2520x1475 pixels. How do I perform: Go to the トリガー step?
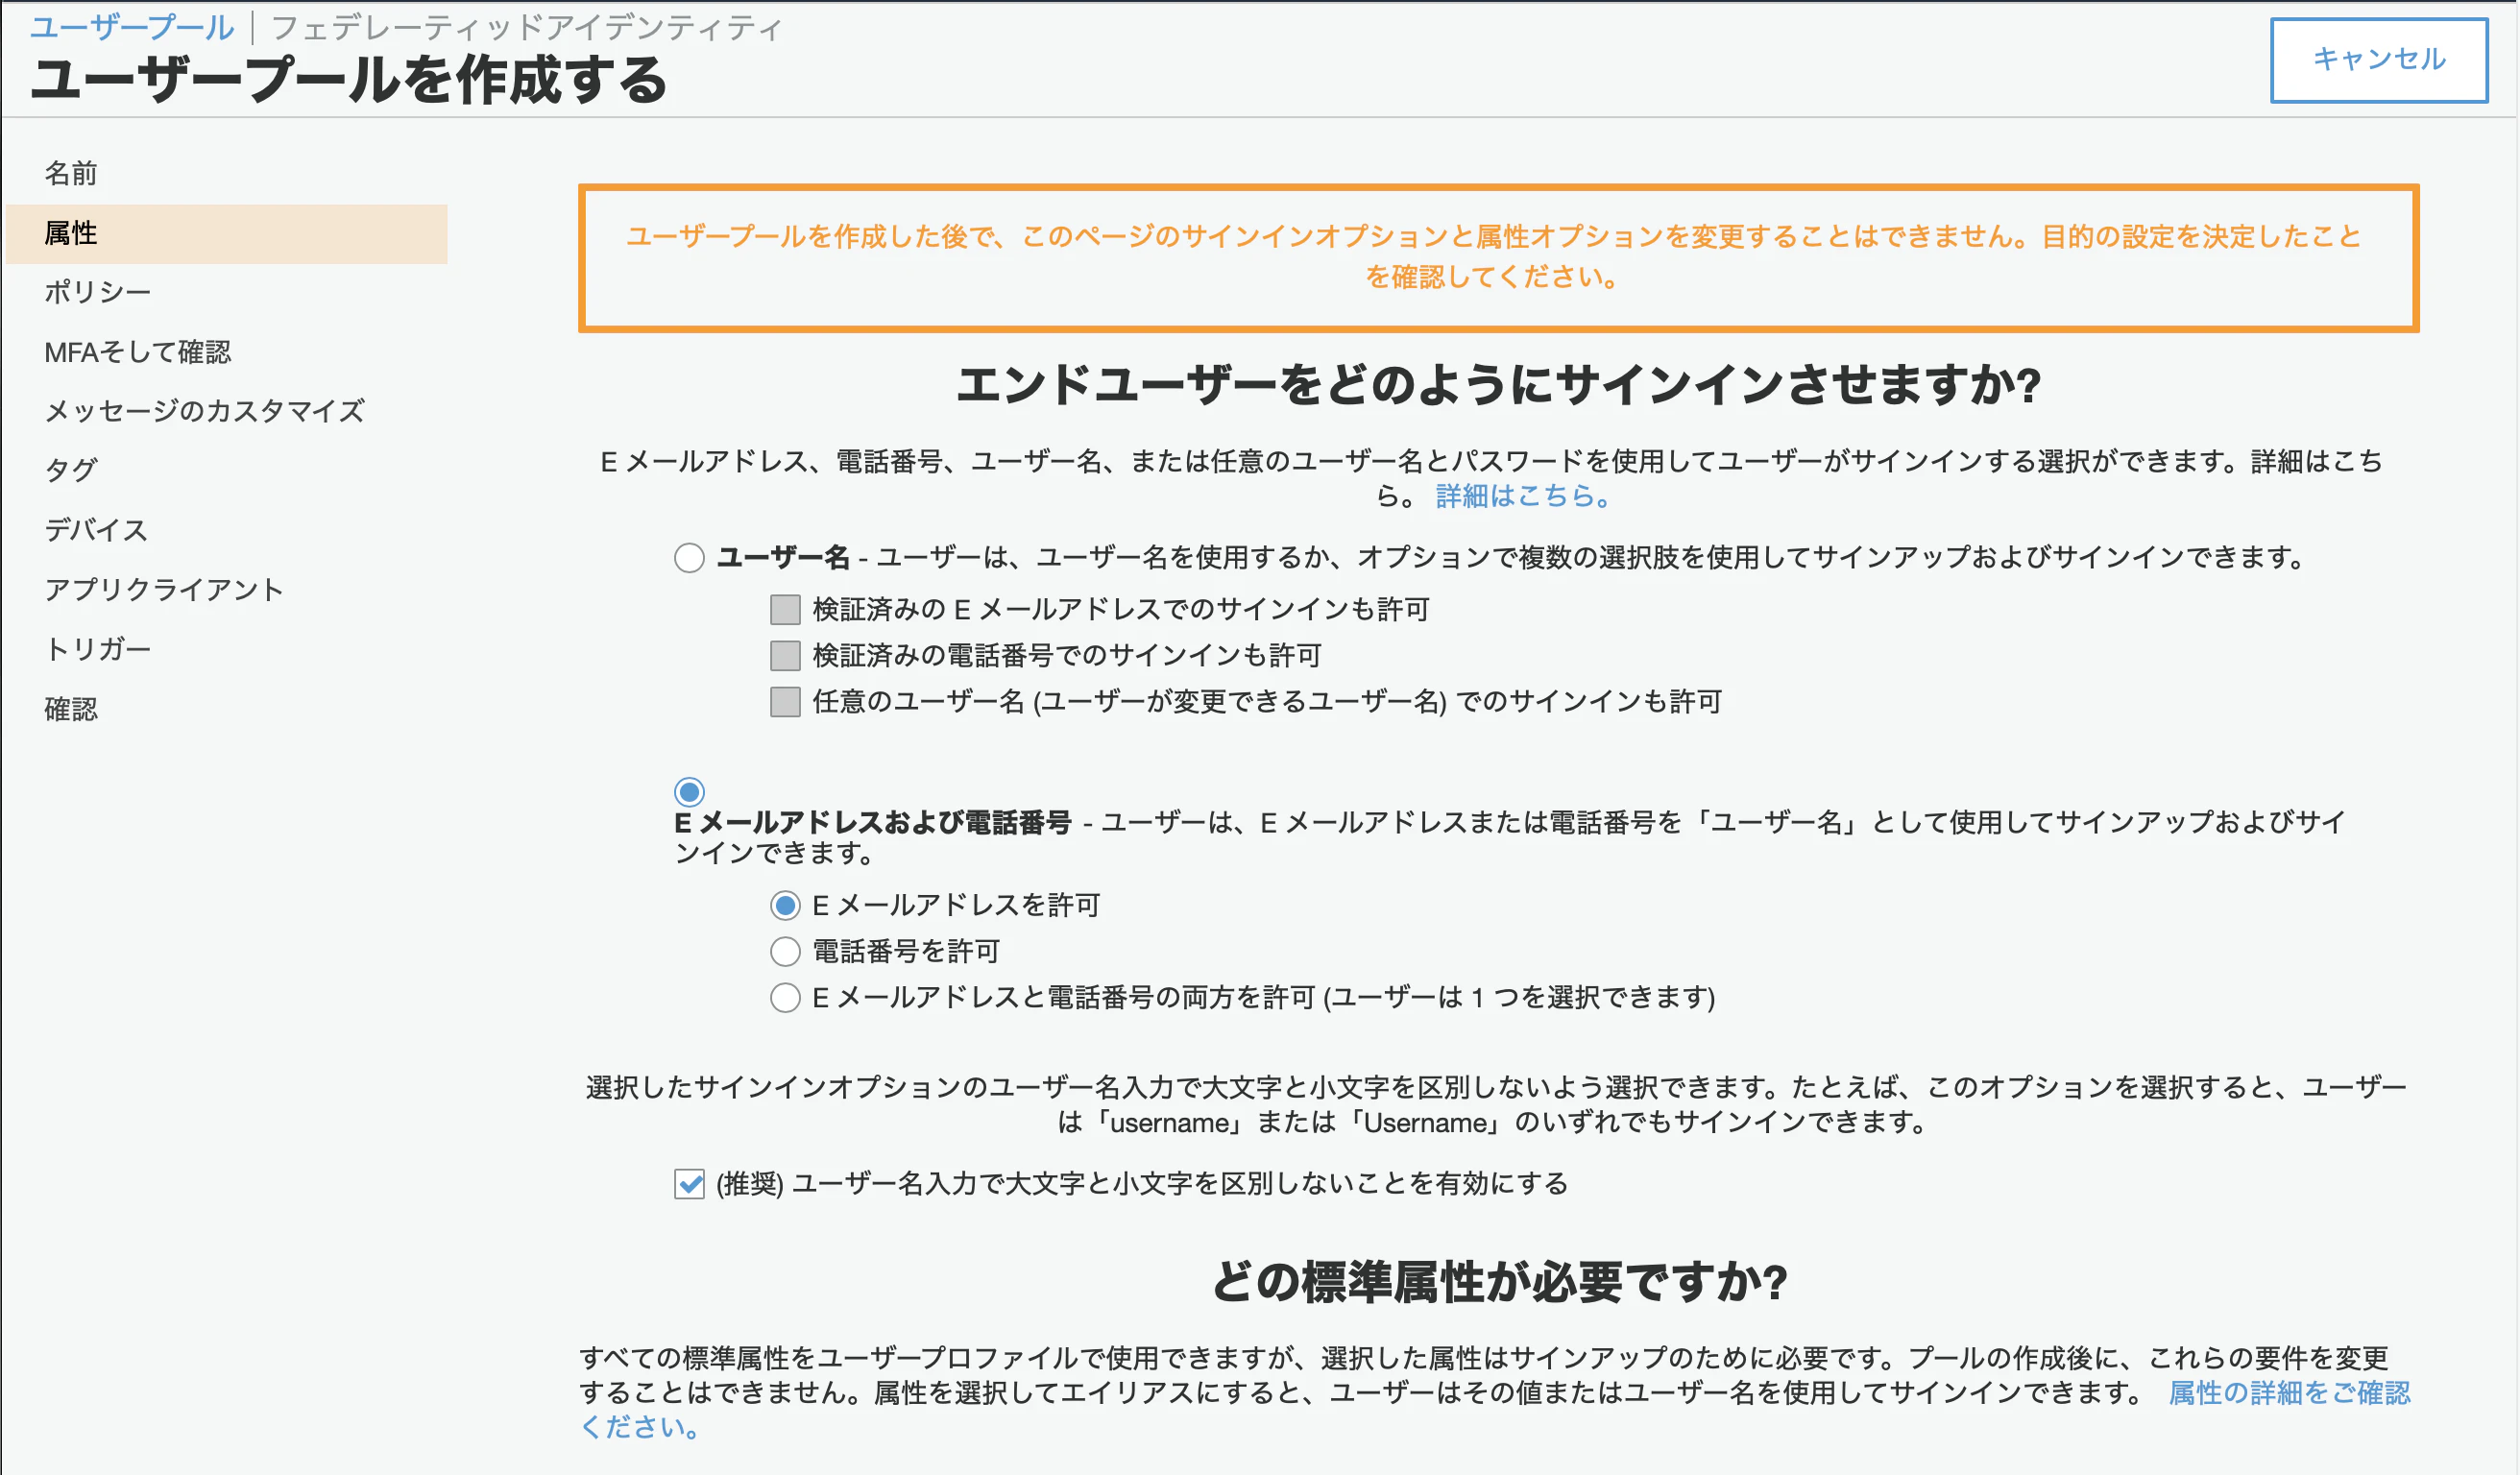pos(97,649)
